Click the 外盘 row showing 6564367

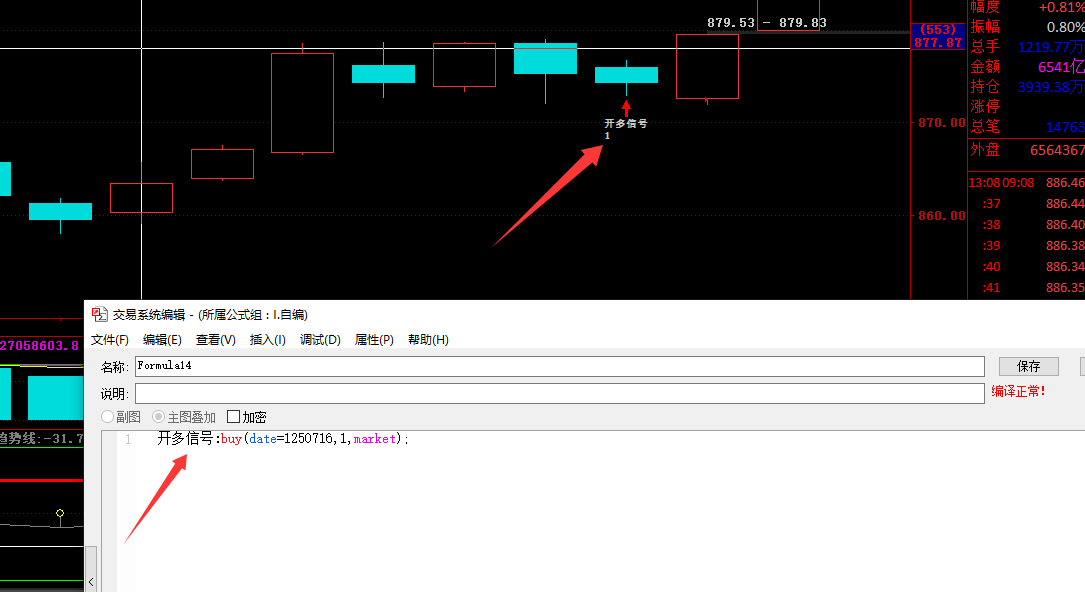click(1027, 150)
